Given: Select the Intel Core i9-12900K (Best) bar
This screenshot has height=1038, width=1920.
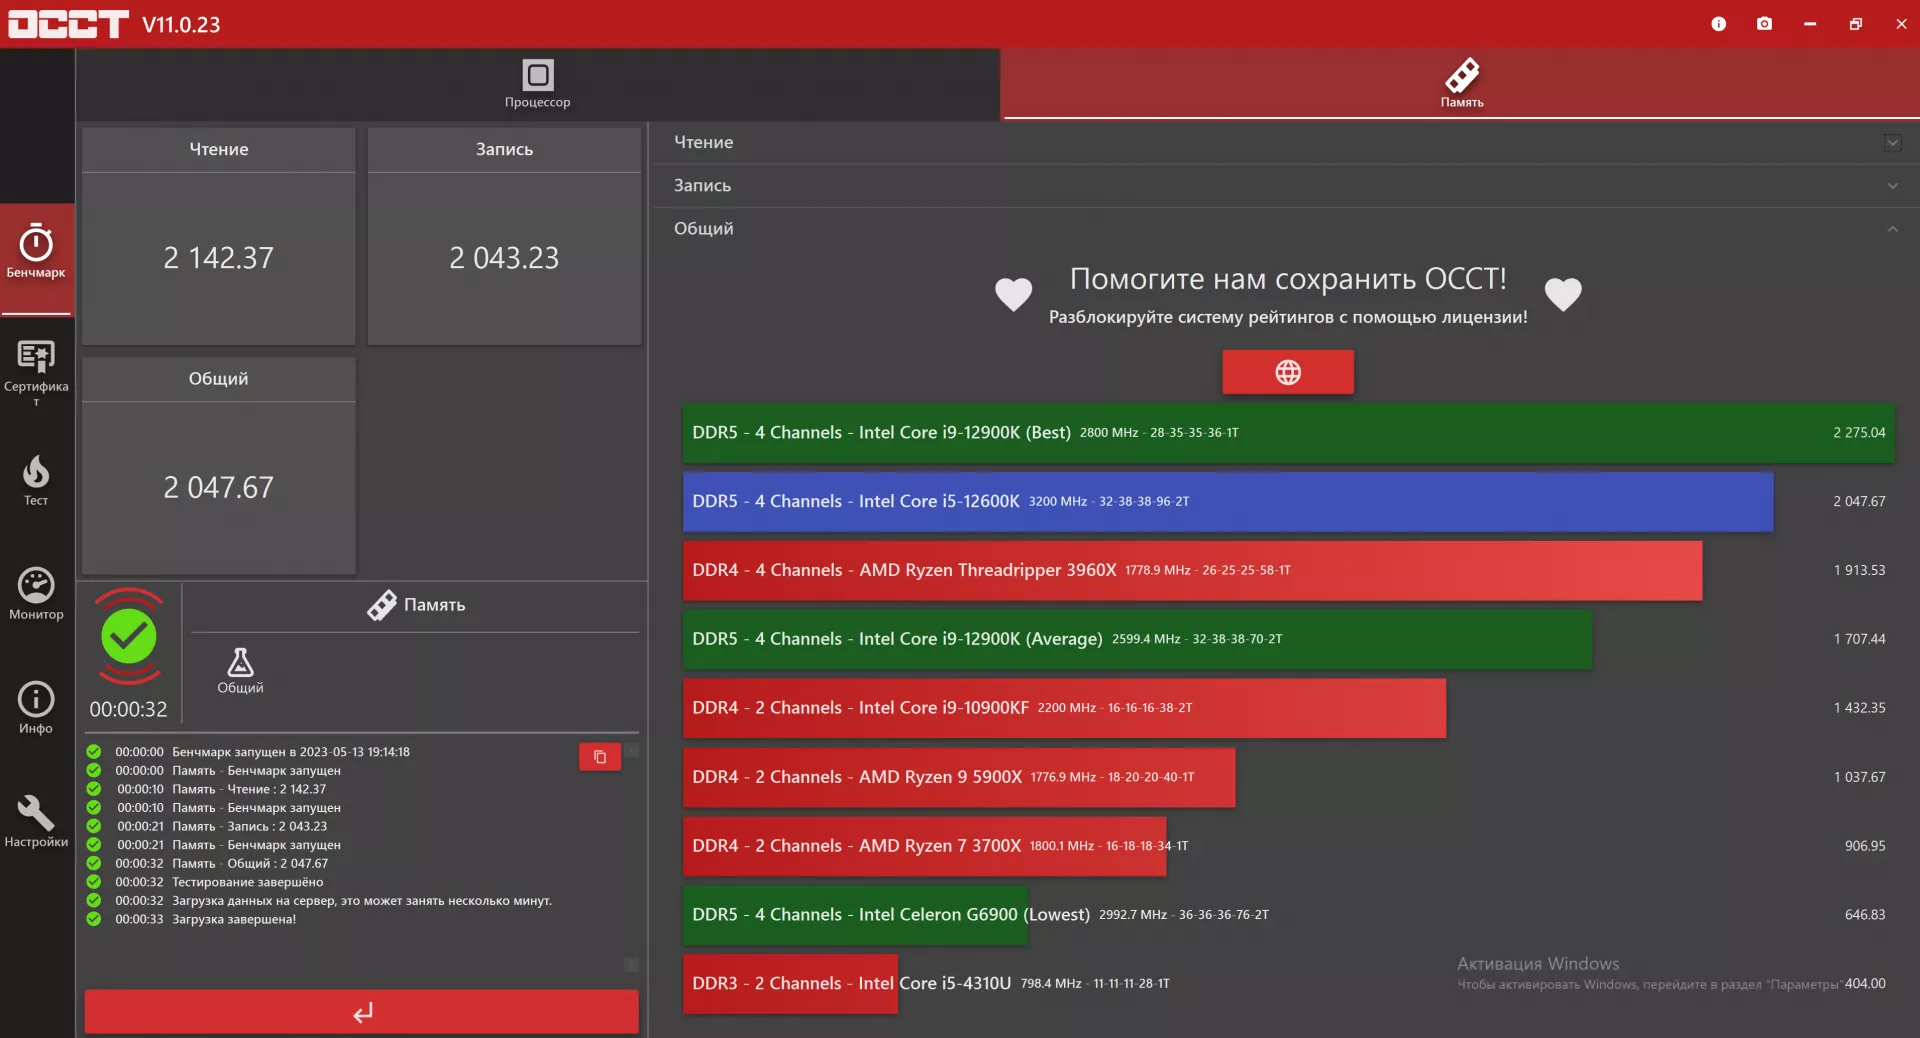Looking at the screenshot, I should pyautogui.click(x=1288, y=433).
